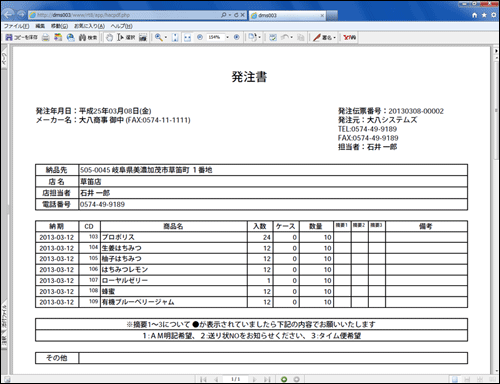Viewport: 500px width, 384px height.
Task: Expand the zoom tool dropdown arrow
Action: pyautogui.click(x=166, y=37)
